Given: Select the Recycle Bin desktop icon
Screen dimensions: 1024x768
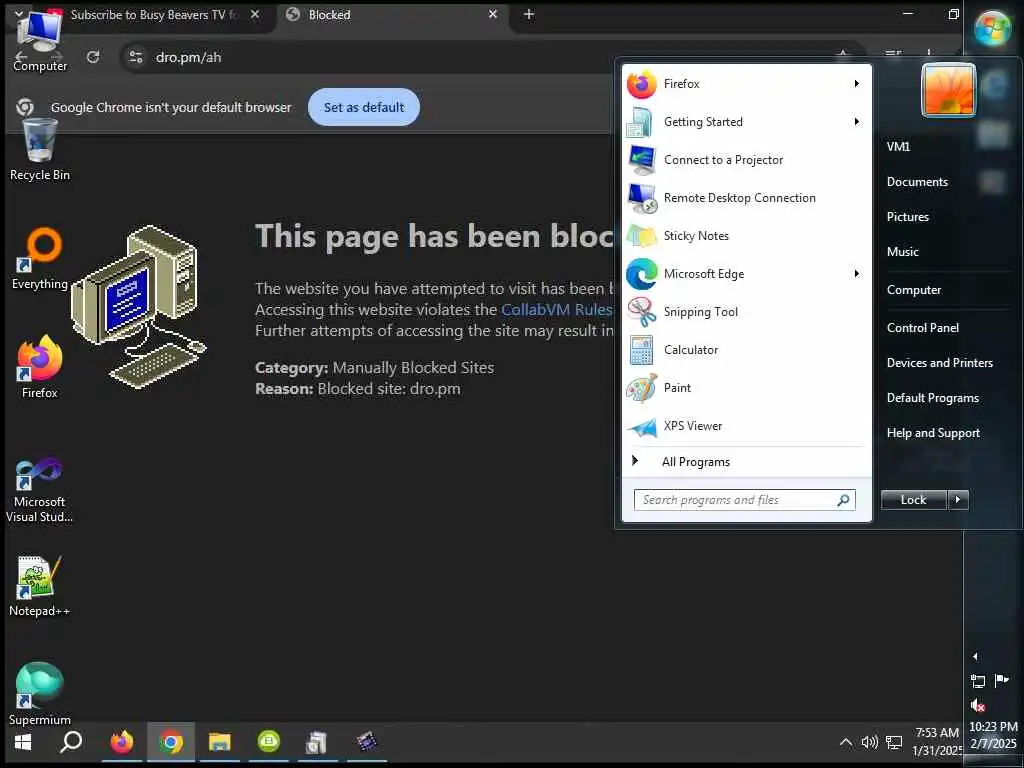Looking at the screenshot, I should pos(40,150).
